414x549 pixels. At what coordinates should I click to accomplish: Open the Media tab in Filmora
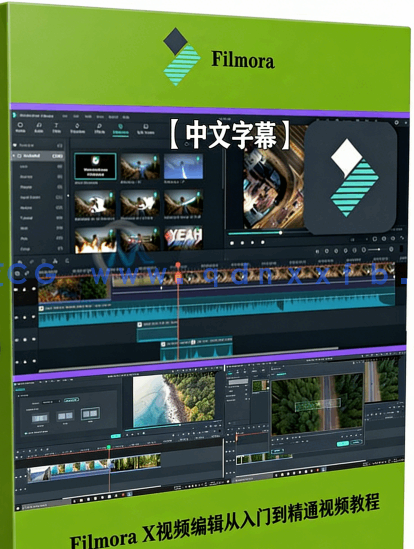[20, 127]
